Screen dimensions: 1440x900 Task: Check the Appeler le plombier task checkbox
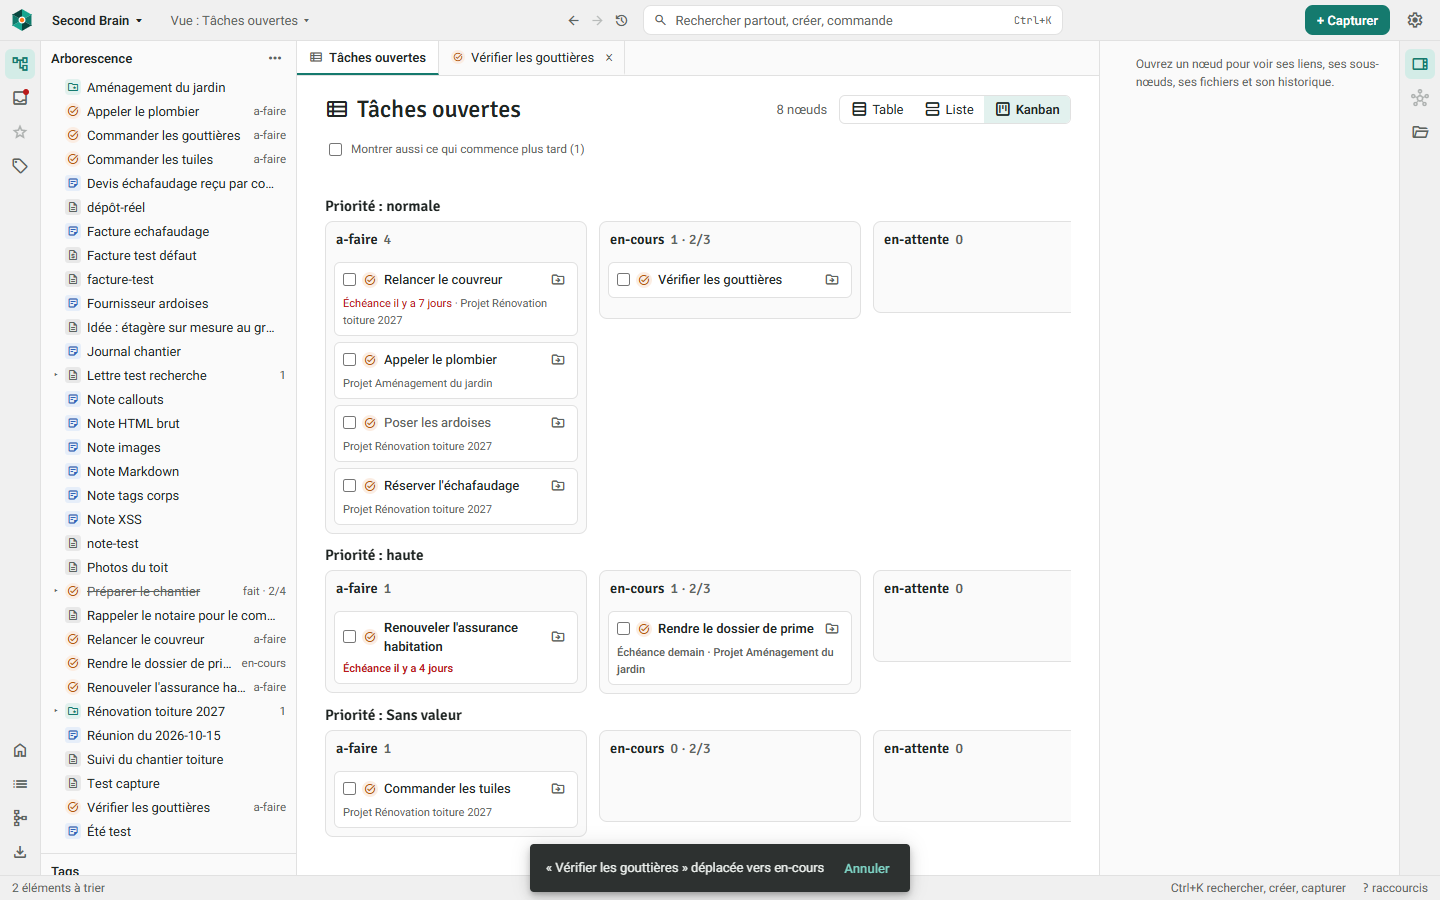click(x=350, y=360)
